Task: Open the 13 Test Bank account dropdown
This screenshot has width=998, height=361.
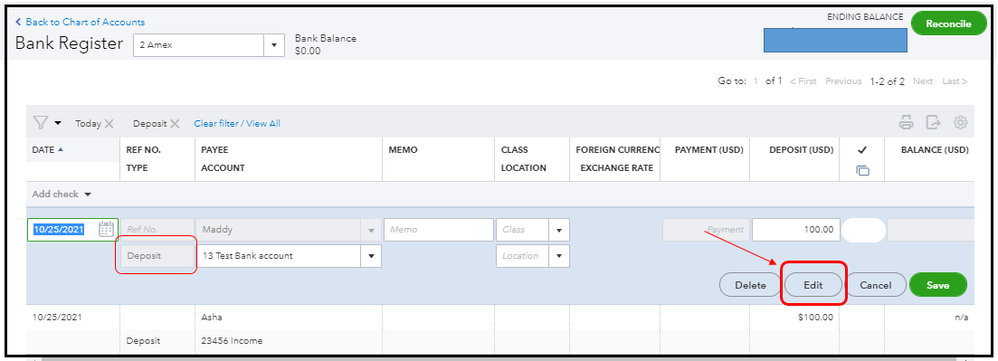Action: (x=371, y=256)
